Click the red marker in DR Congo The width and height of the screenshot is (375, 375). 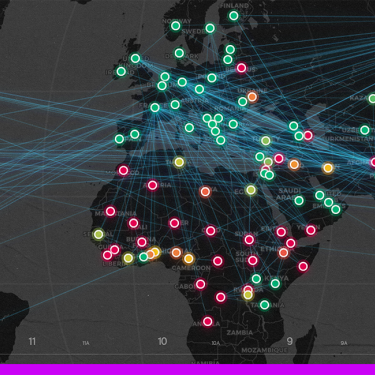(221, 297)
